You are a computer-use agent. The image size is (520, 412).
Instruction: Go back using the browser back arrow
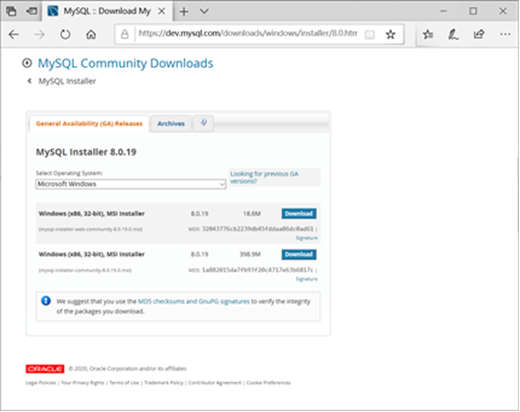tap(14, 34)
